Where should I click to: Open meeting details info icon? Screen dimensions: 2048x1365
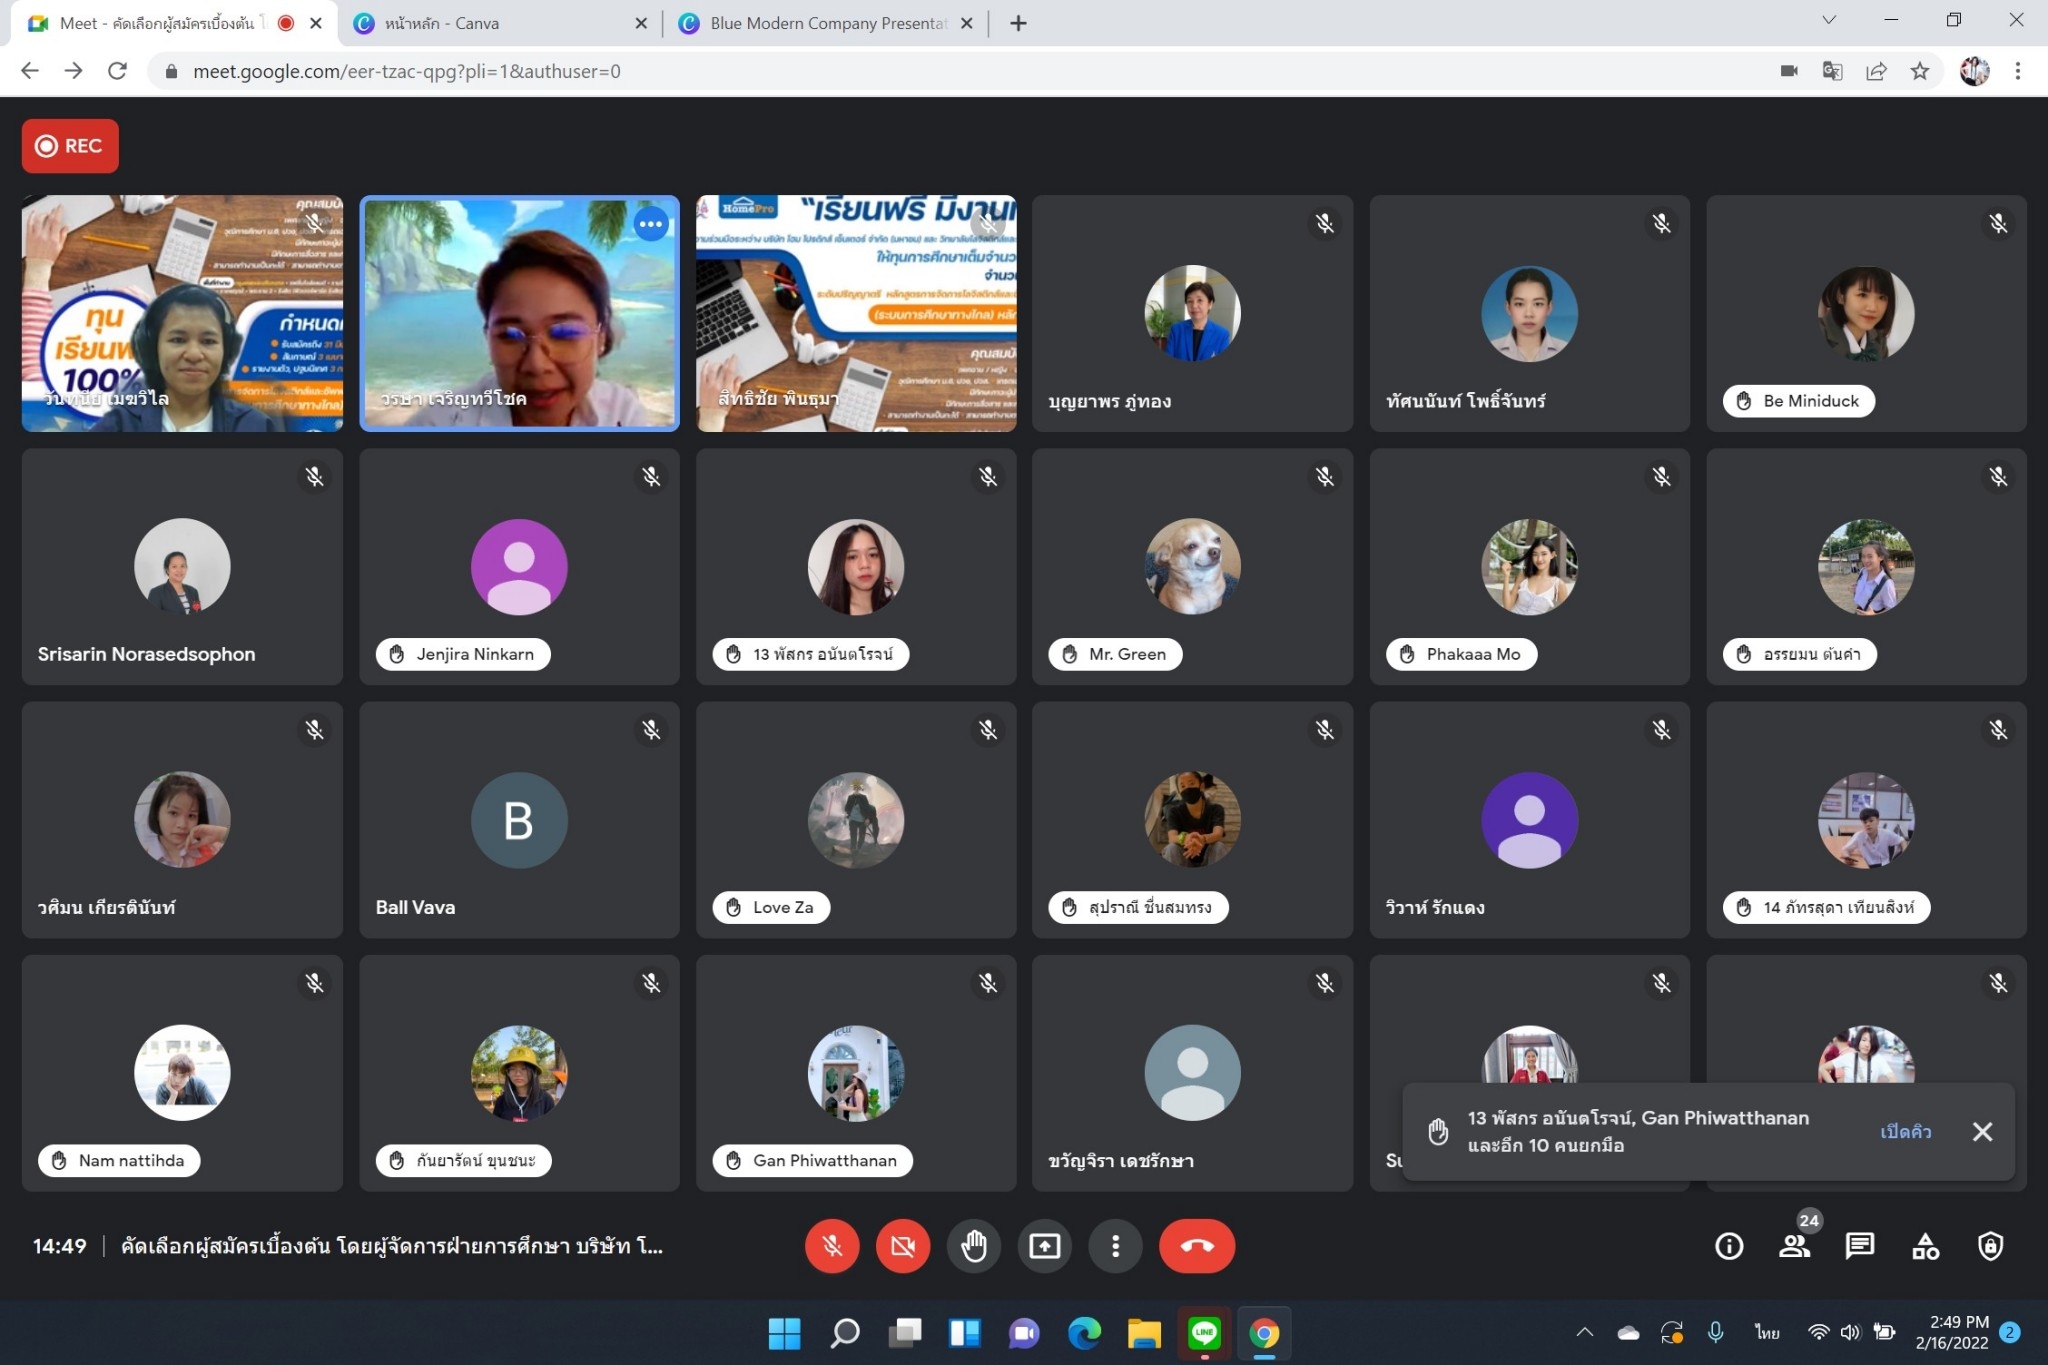[x=1729, y=1246]
